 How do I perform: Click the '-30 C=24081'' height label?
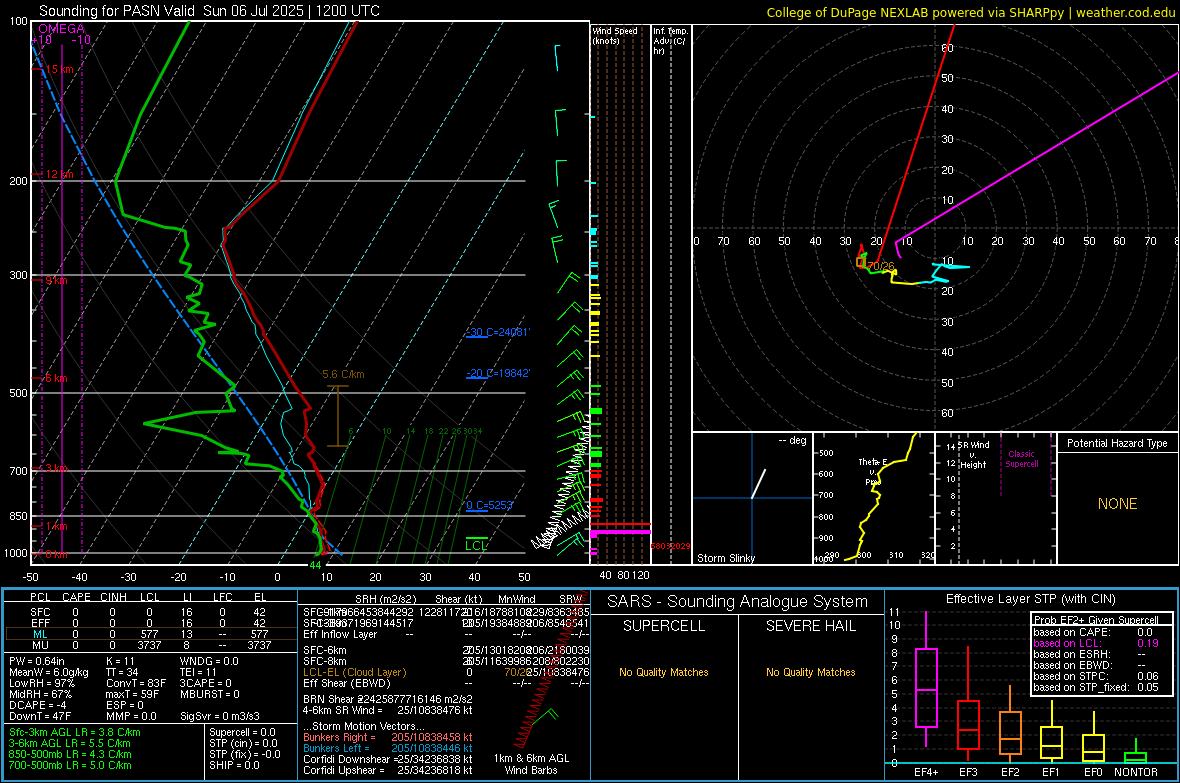(498, 332)
